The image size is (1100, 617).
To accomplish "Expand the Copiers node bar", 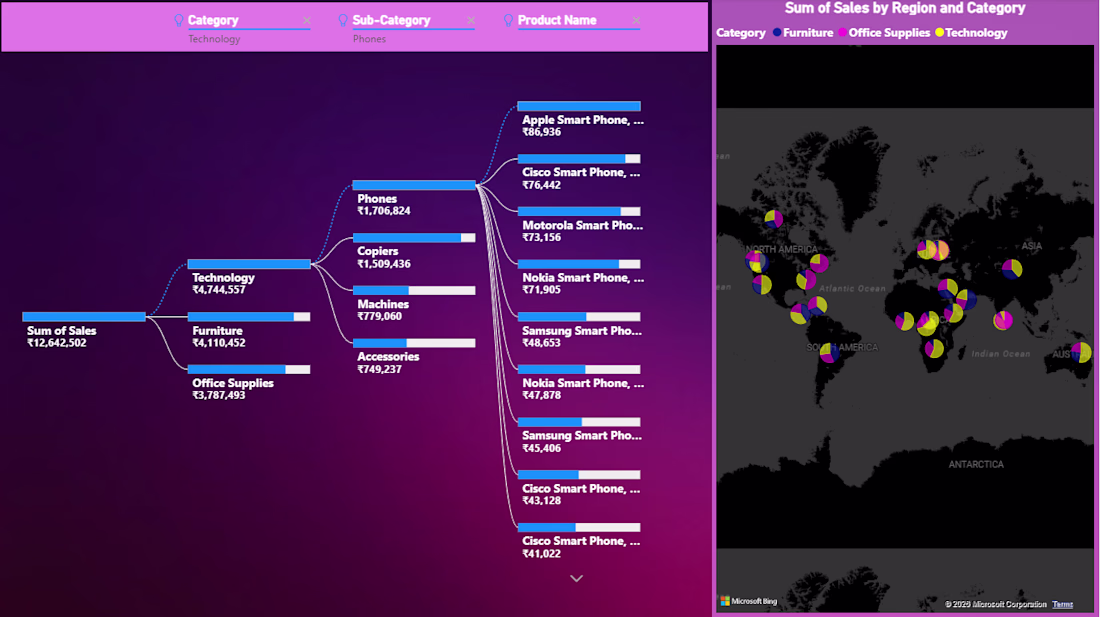I will (x=414, y=238).
